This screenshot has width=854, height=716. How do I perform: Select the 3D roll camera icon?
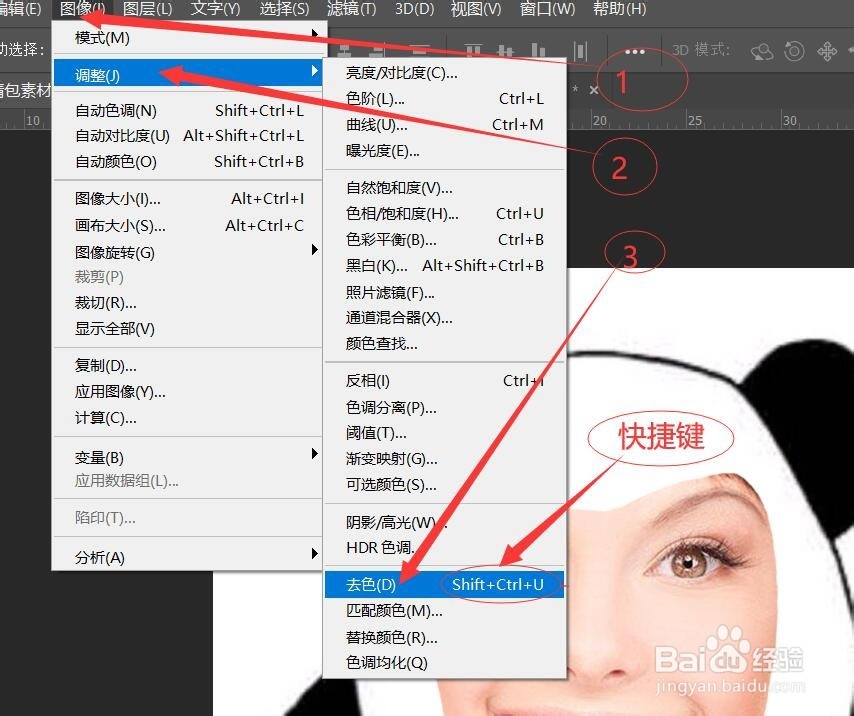(794, 51)
